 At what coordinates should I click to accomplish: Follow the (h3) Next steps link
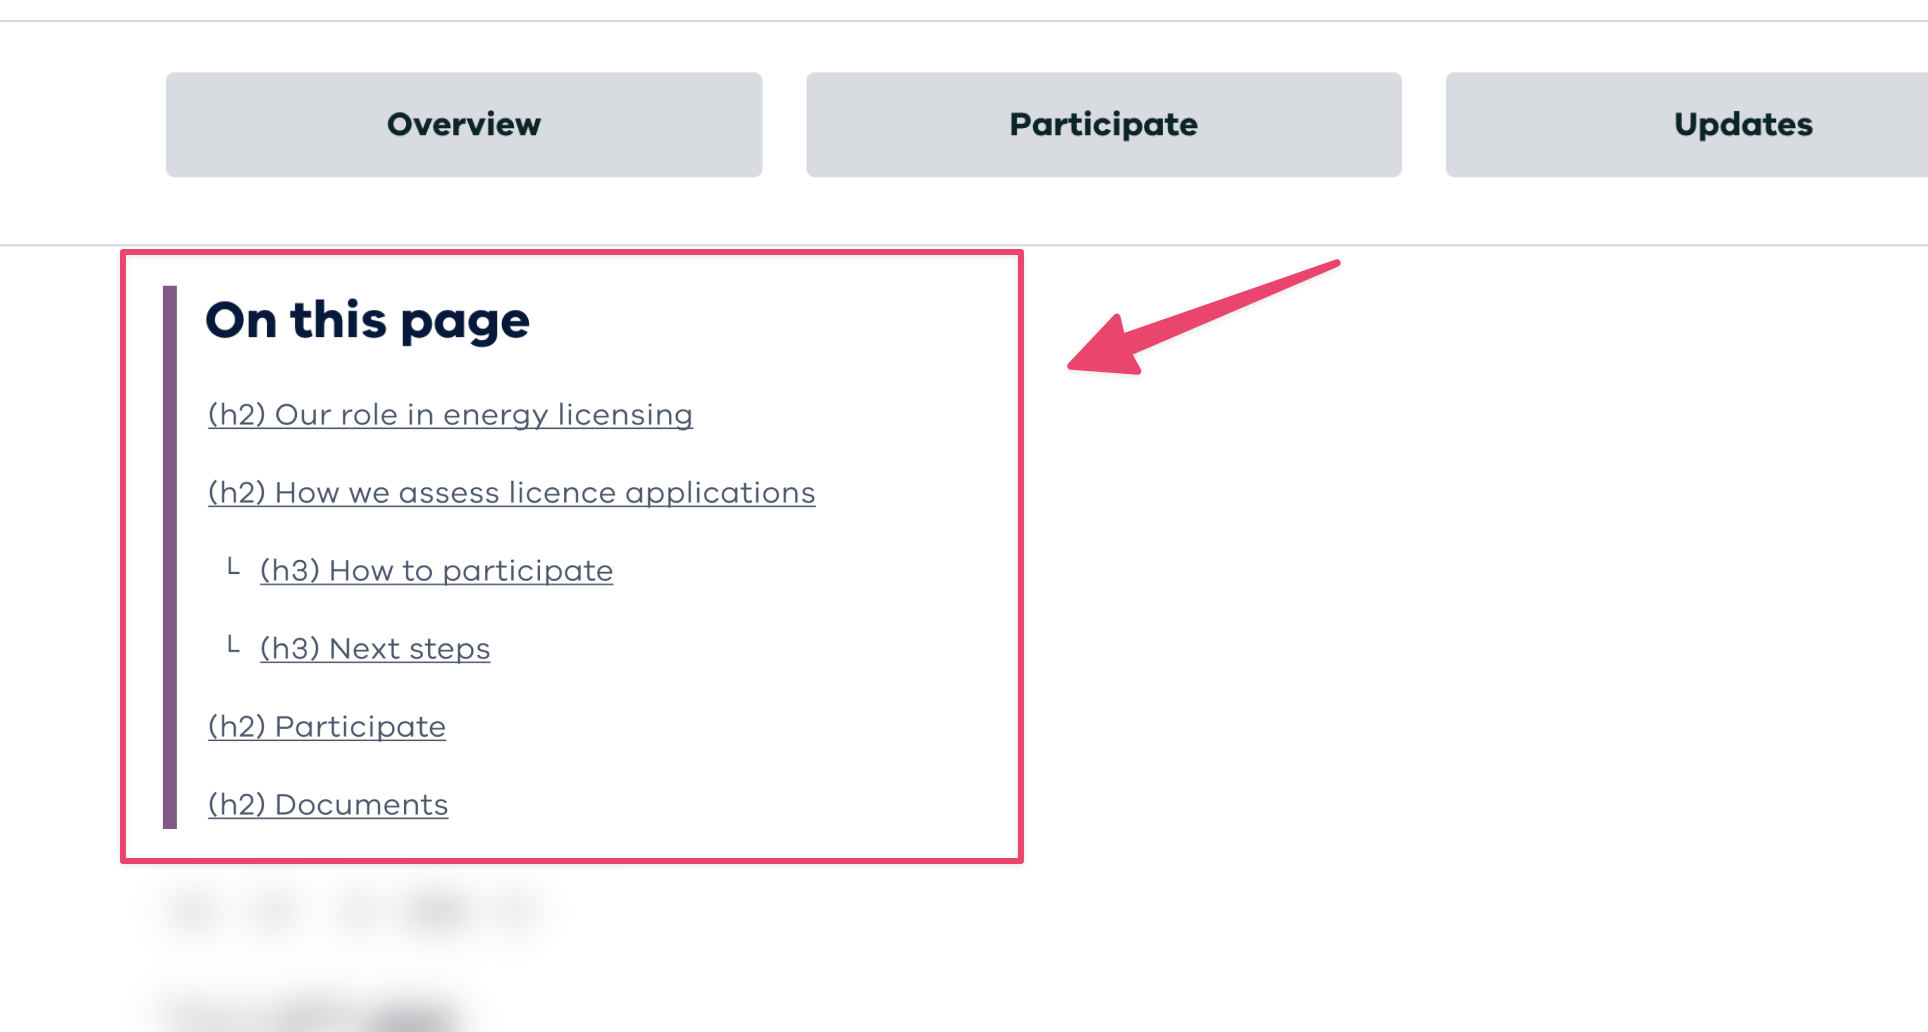pyautogui.click(x=375, y=649)
